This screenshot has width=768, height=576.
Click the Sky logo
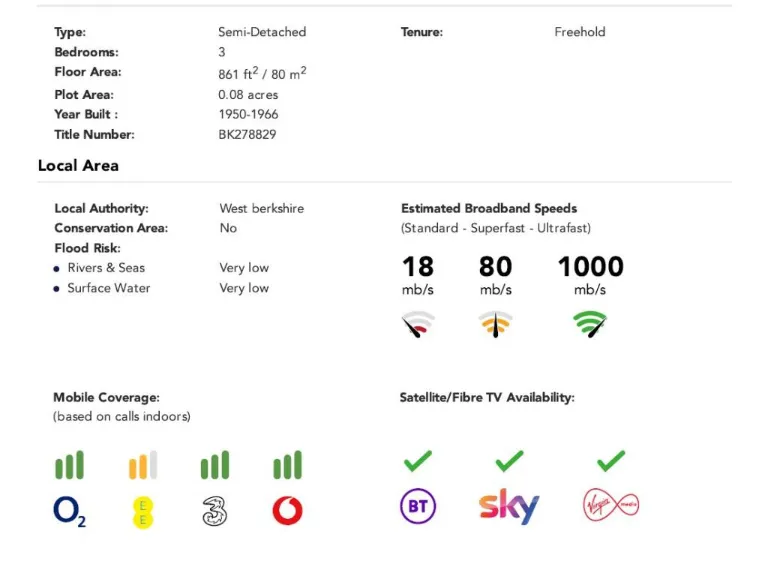509,507
